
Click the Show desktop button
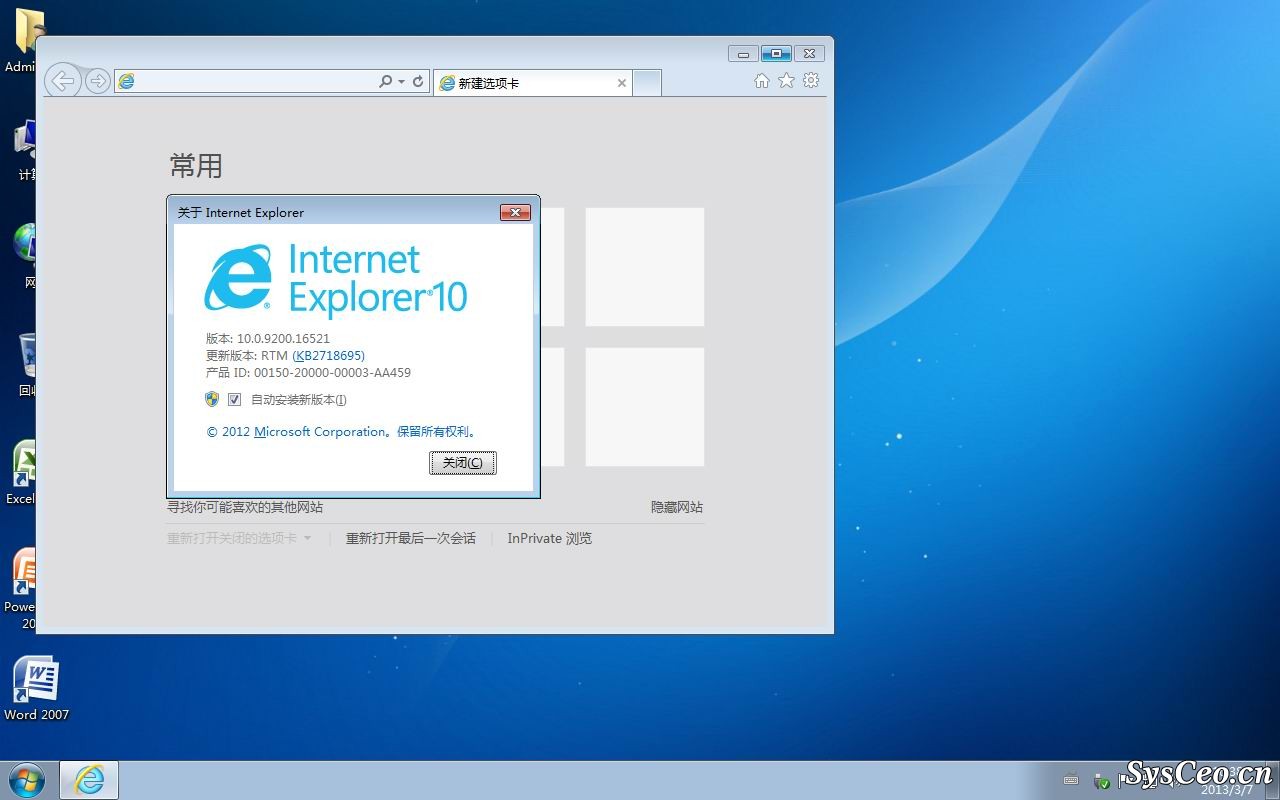[x=1274, y=780]
